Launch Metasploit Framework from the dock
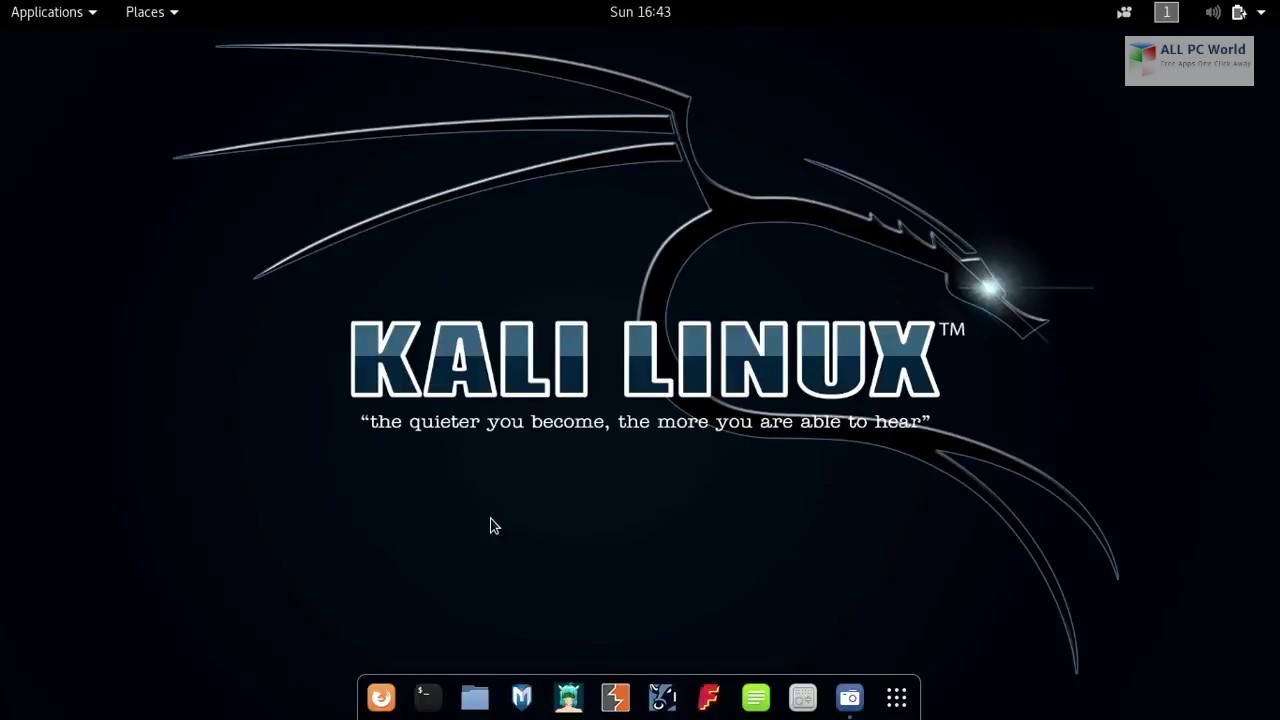 pos(522,697)
